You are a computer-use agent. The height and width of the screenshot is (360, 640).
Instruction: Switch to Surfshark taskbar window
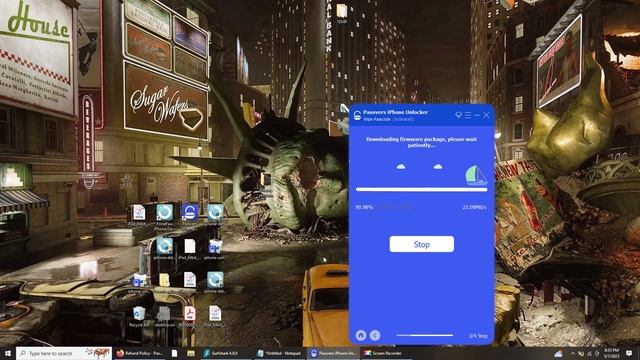click(225, 353)
